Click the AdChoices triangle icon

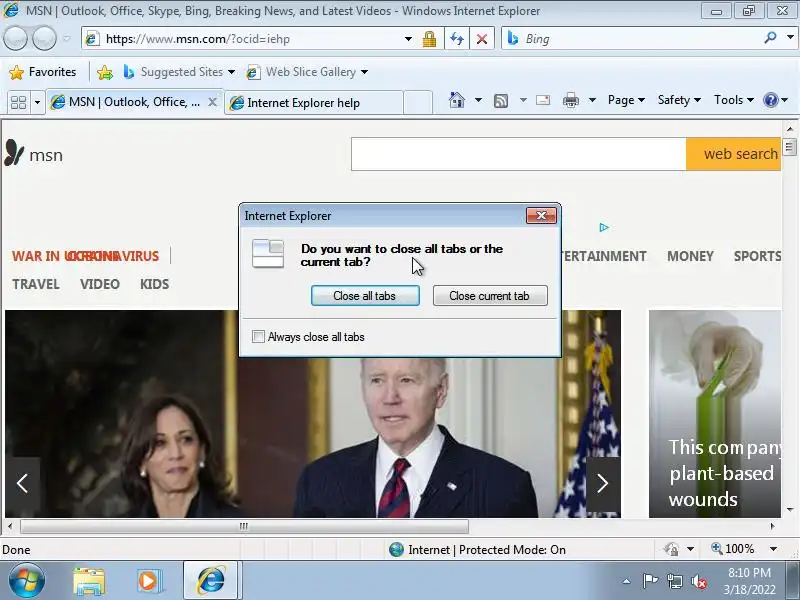point(604,228)
